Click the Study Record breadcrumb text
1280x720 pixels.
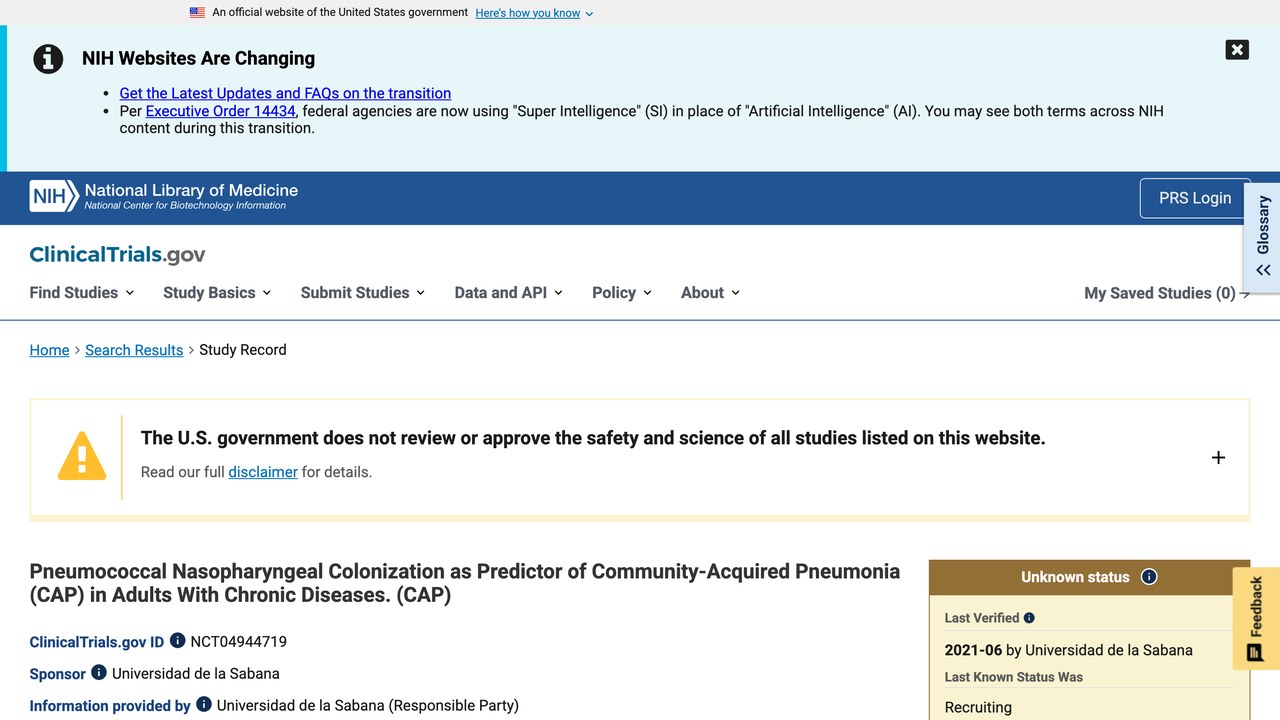(x=243, y=350)
